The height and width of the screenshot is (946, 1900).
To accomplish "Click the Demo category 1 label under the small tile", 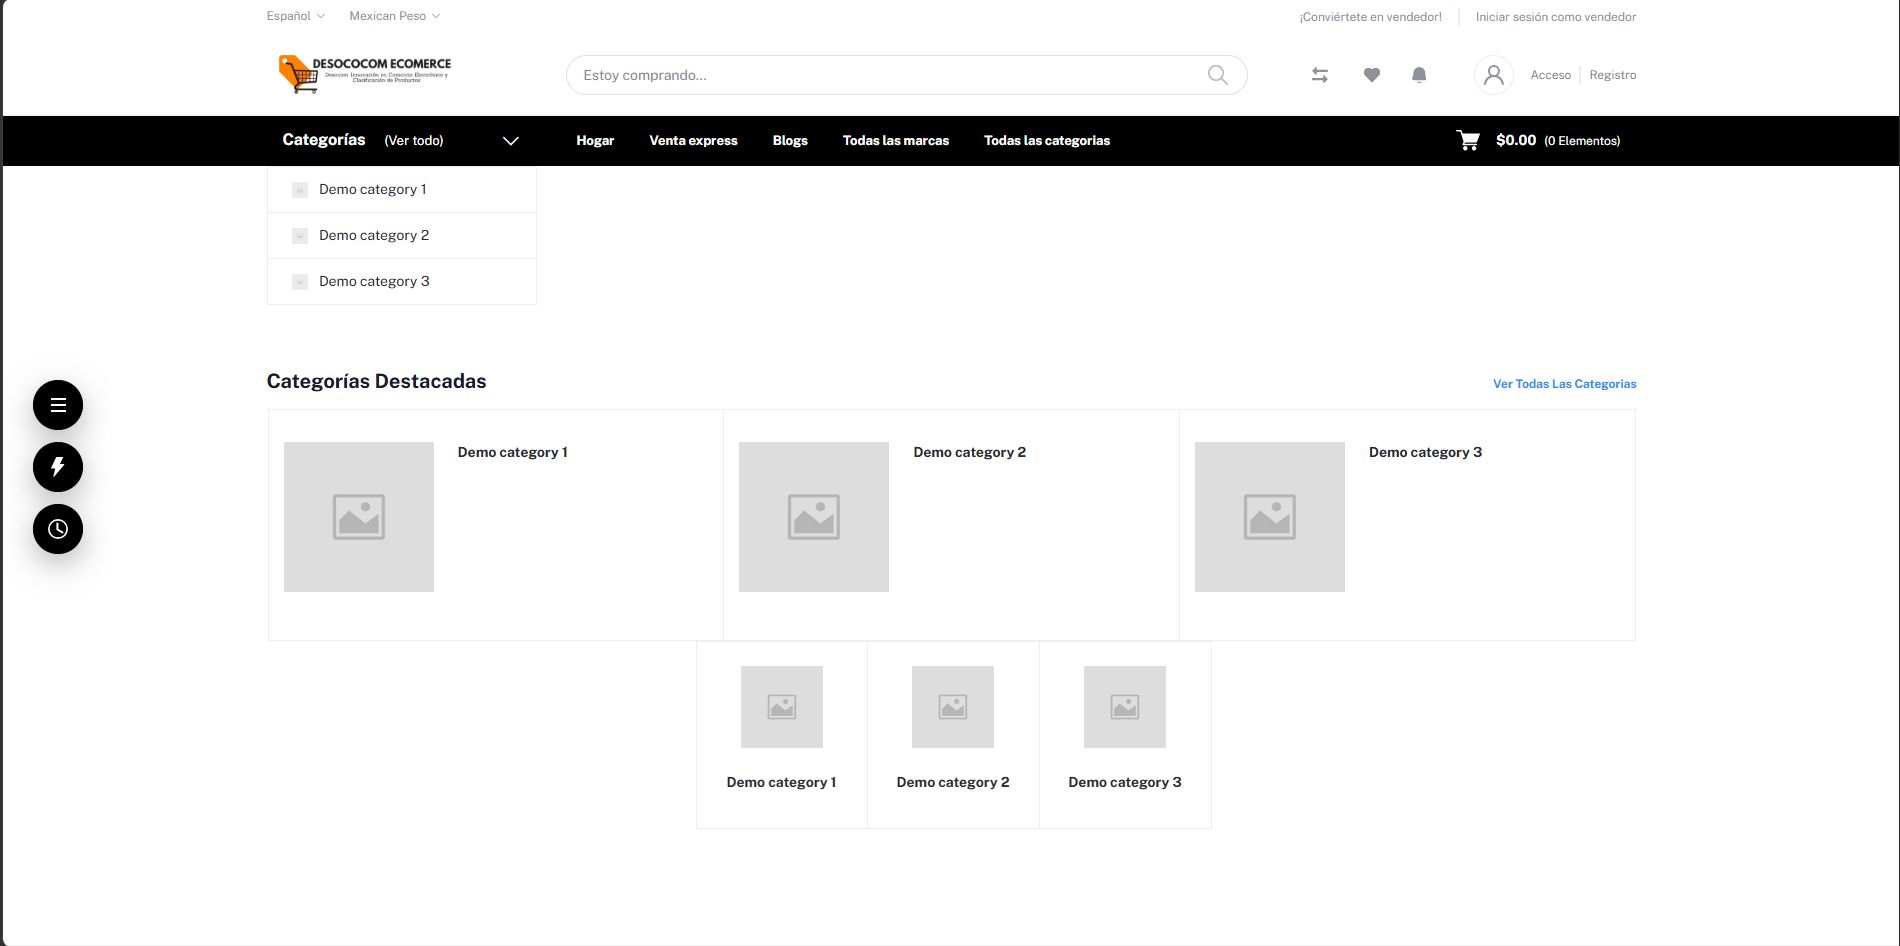I will (x=782, y=782).
